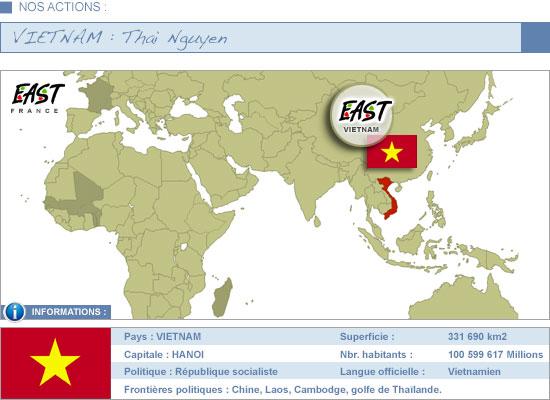Select the Langue officielle Vietnamien entry
Image resolution: width=550 pixels, height=400 pixels.
420,372
